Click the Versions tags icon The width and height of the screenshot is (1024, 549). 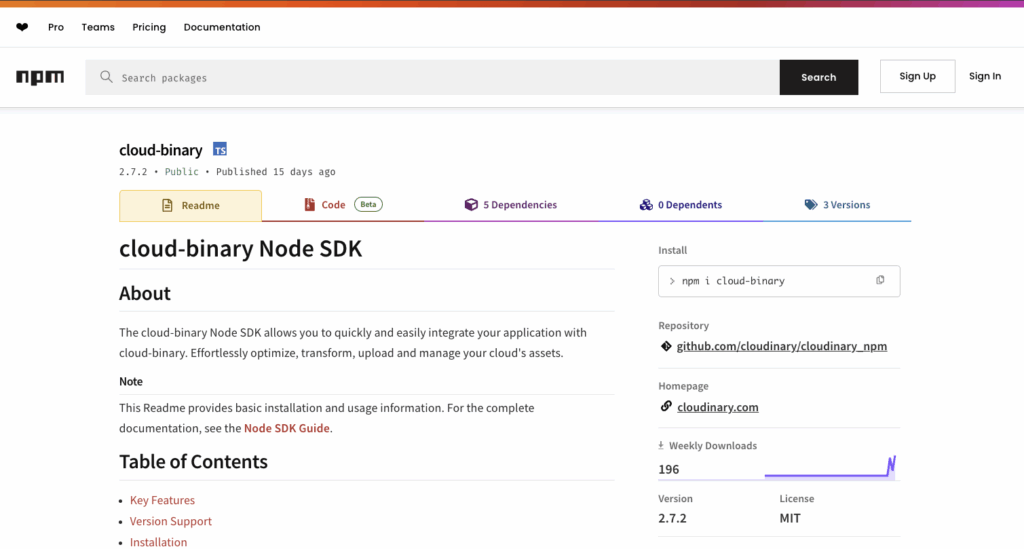(810, 204)
